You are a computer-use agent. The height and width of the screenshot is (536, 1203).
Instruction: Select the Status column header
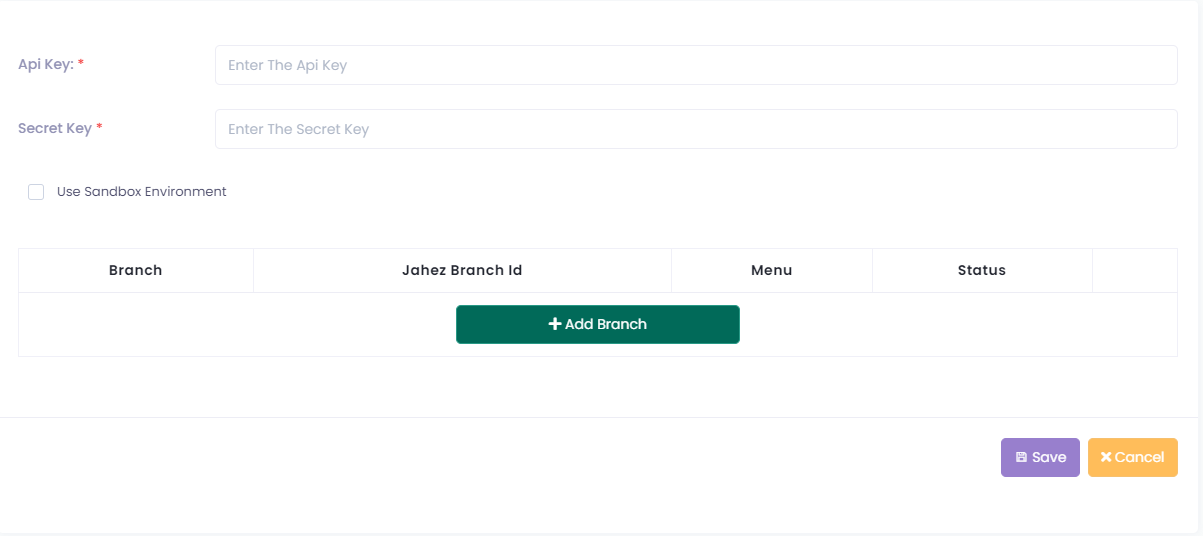pos(982,270)
